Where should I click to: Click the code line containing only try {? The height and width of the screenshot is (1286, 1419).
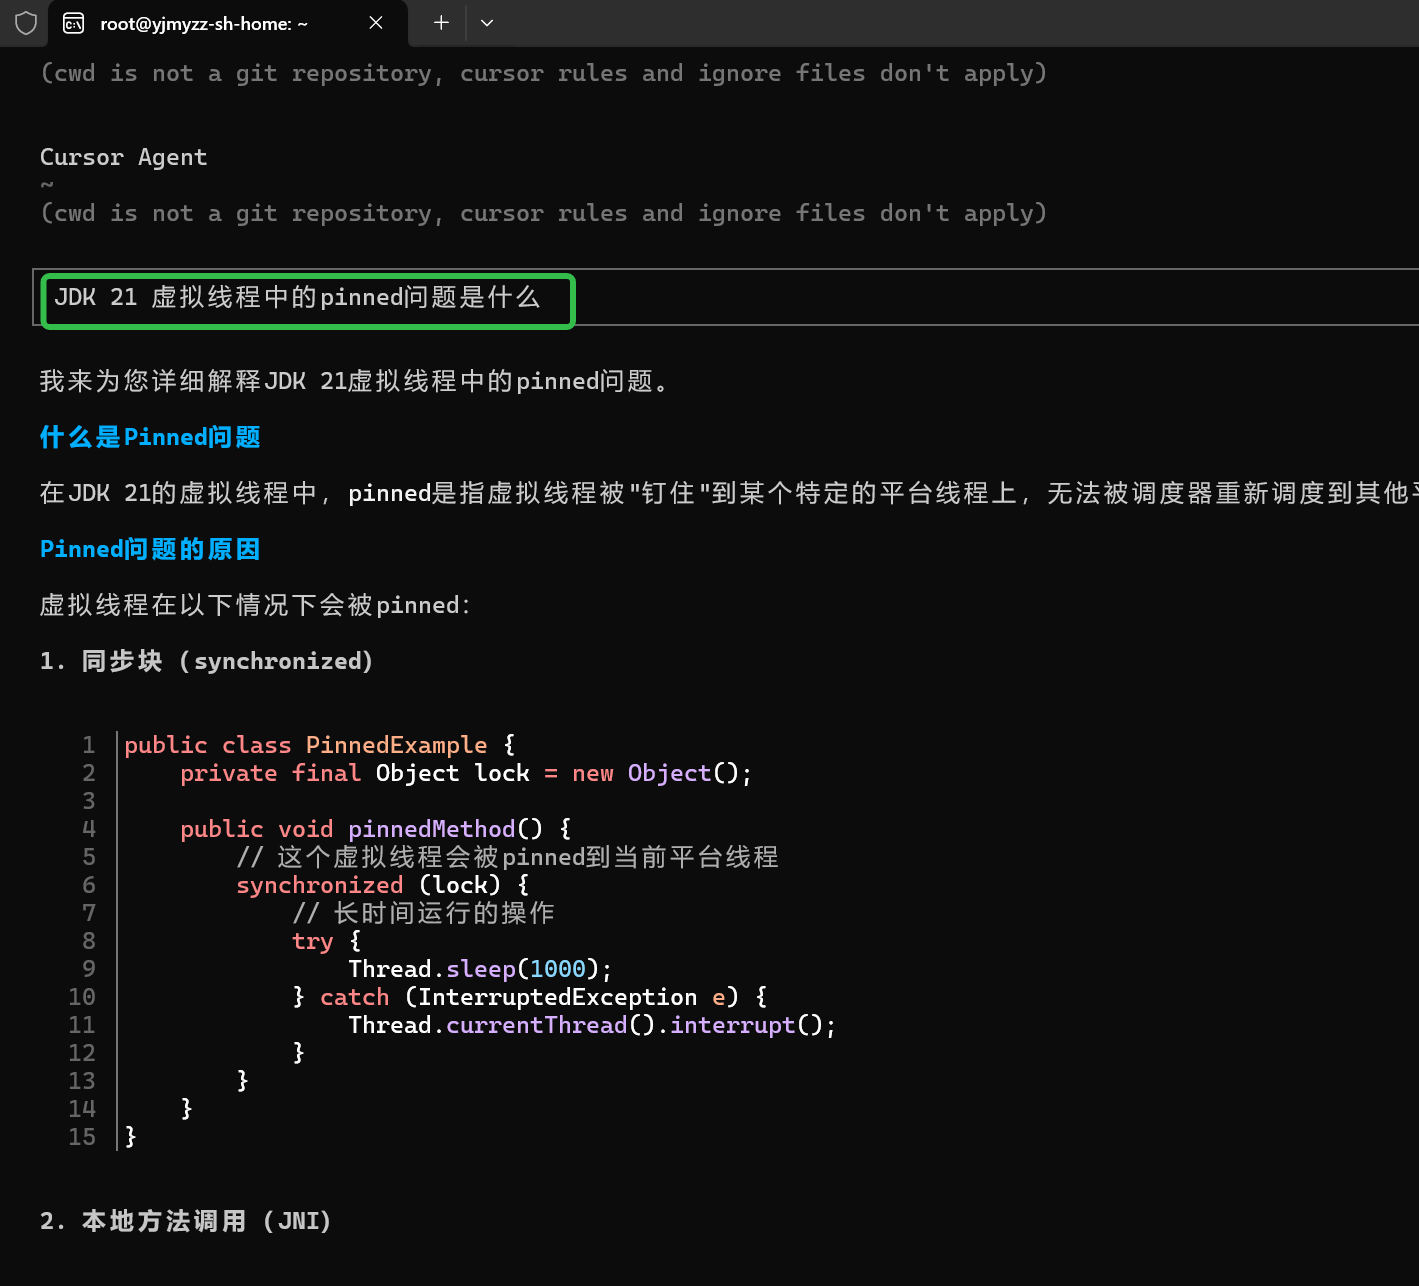point(327,941)
